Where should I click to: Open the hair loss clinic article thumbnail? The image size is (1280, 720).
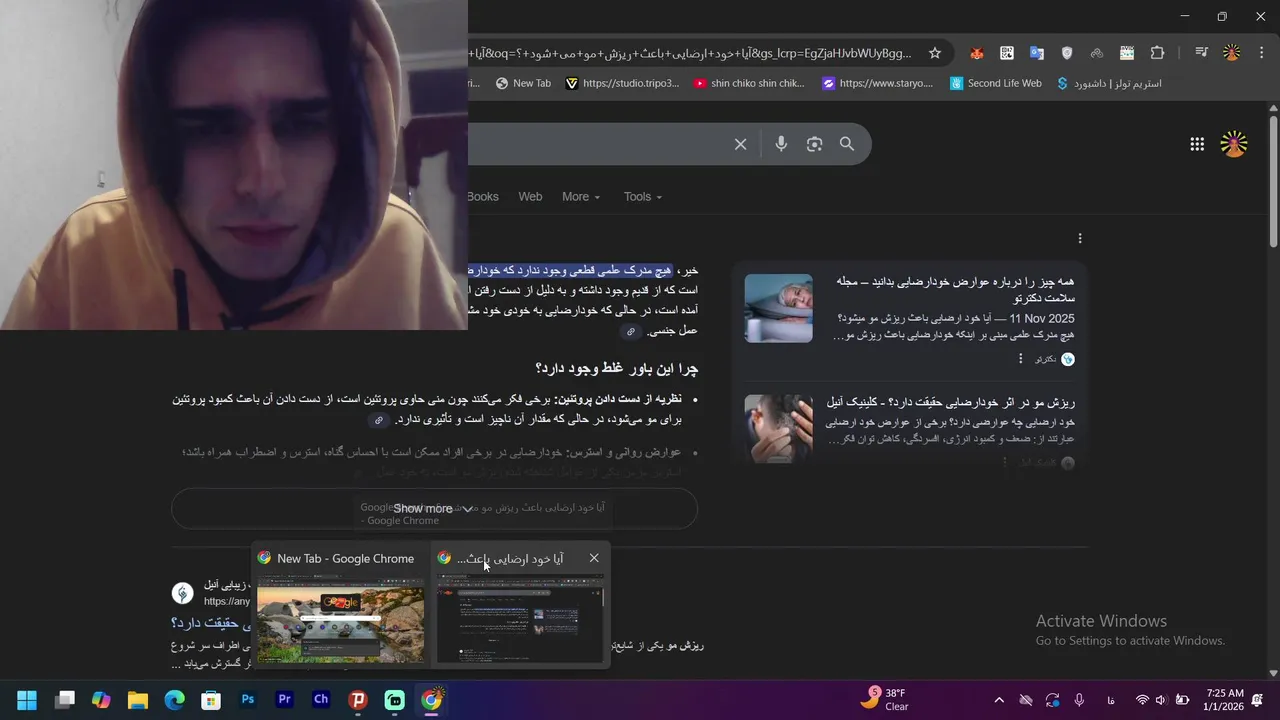tap(778, 428)
